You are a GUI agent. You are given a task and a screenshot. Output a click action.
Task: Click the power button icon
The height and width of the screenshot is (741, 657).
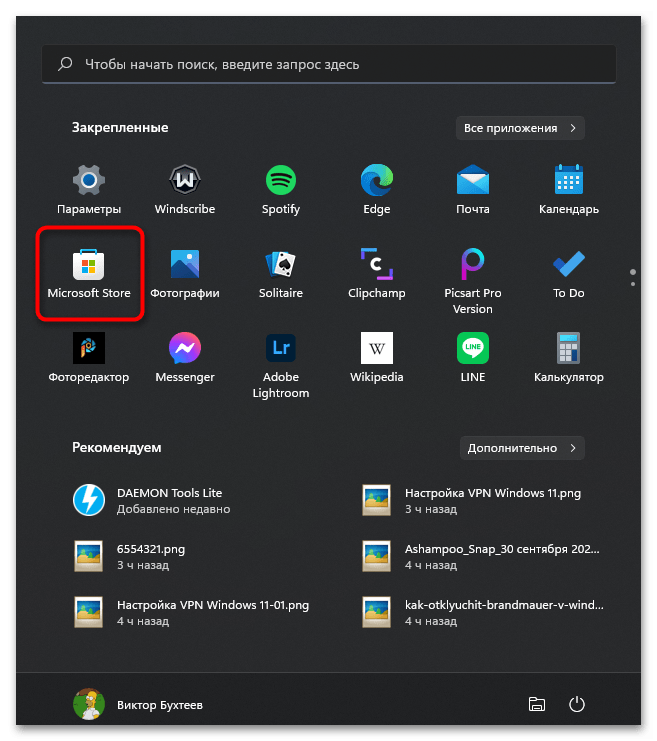577,704
